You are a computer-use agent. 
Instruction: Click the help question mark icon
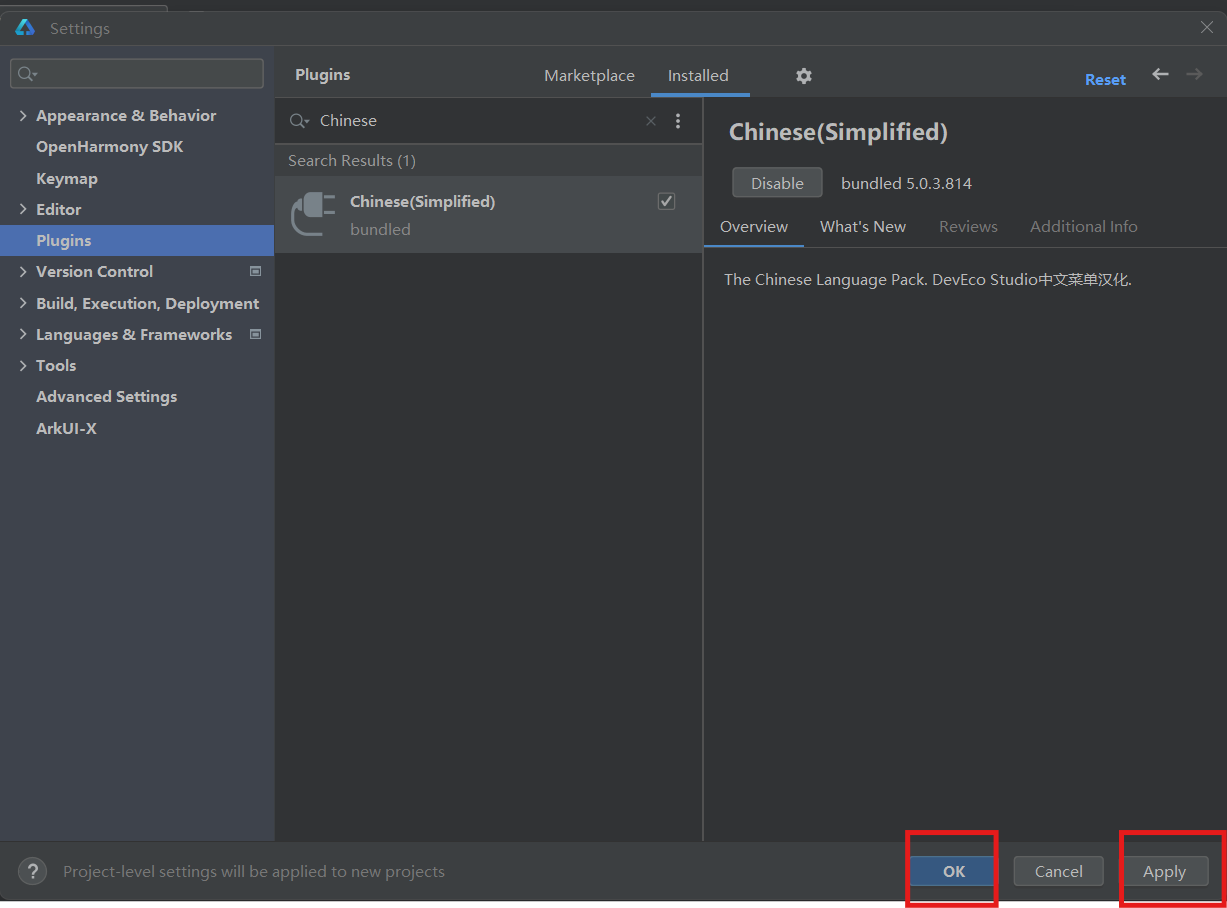32,871
